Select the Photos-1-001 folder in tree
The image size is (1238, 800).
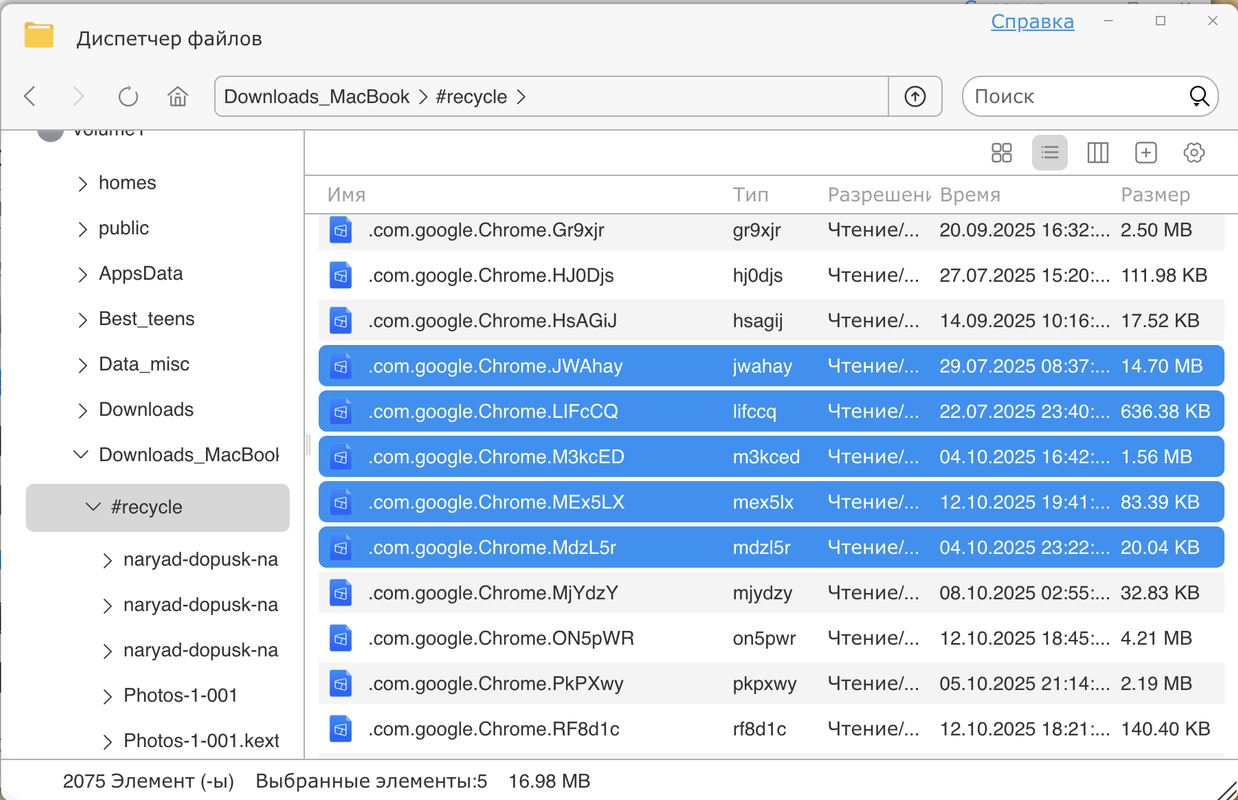coord(180,696)
